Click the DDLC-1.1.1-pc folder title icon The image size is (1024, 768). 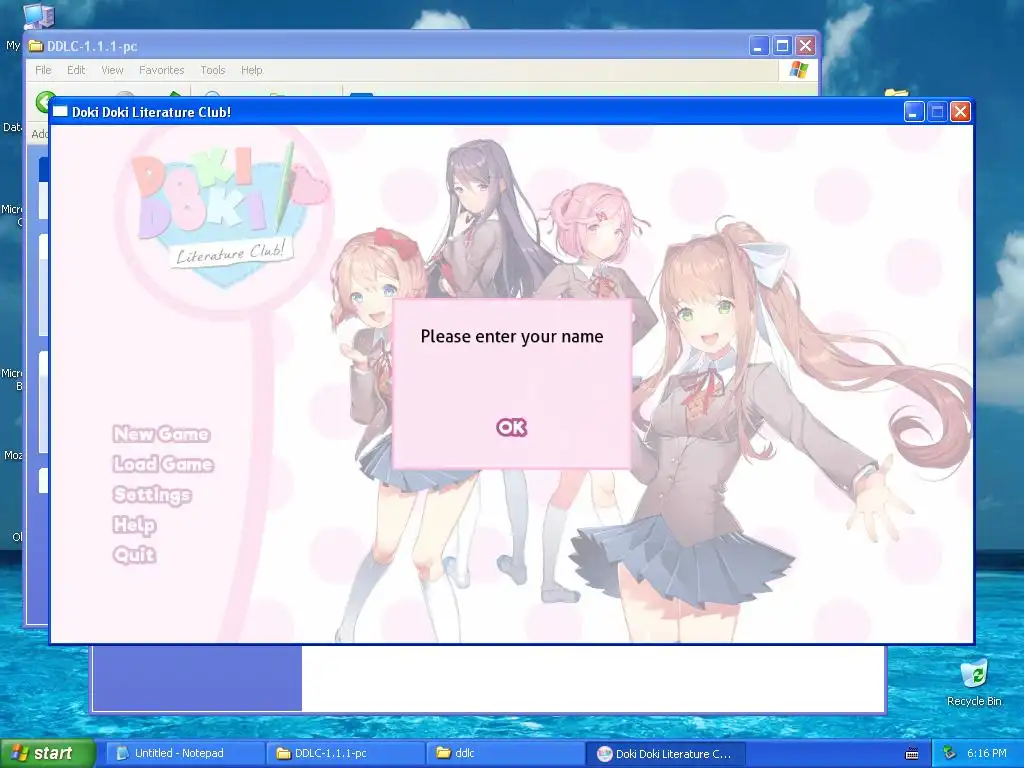pyautogui.click(x=35, y=46)
